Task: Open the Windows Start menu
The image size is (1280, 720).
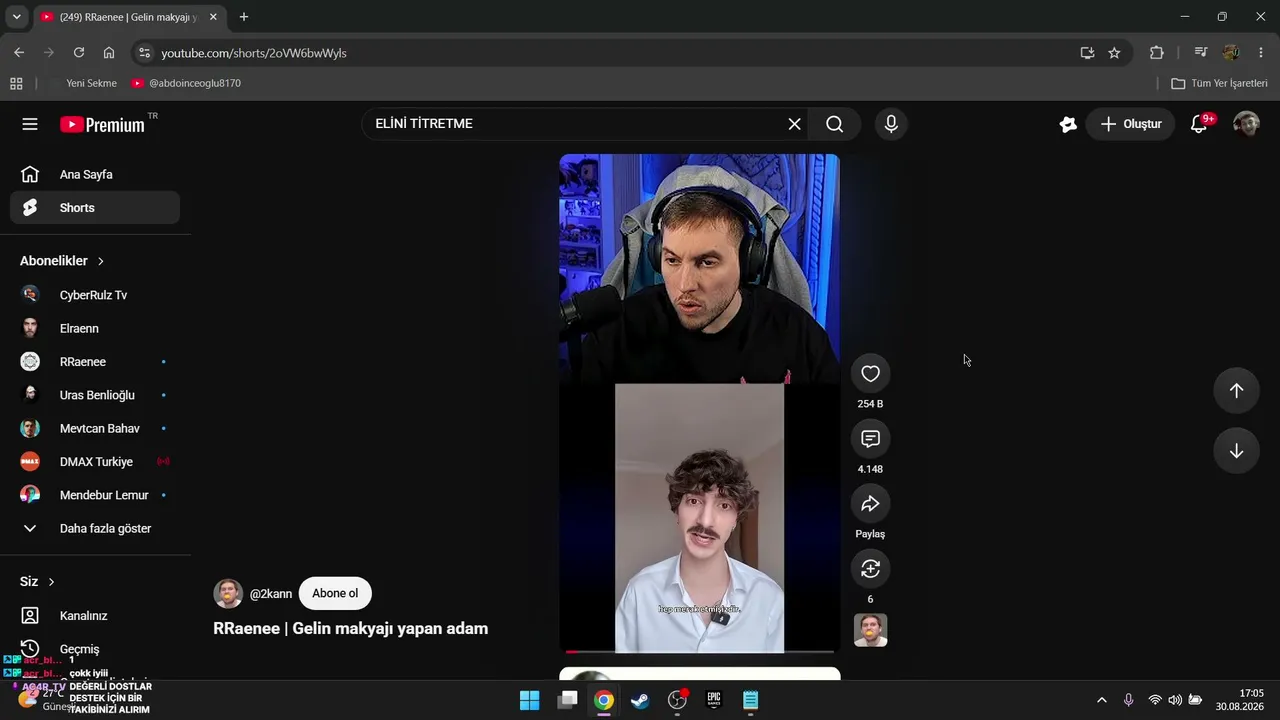Action: [530, 700]
